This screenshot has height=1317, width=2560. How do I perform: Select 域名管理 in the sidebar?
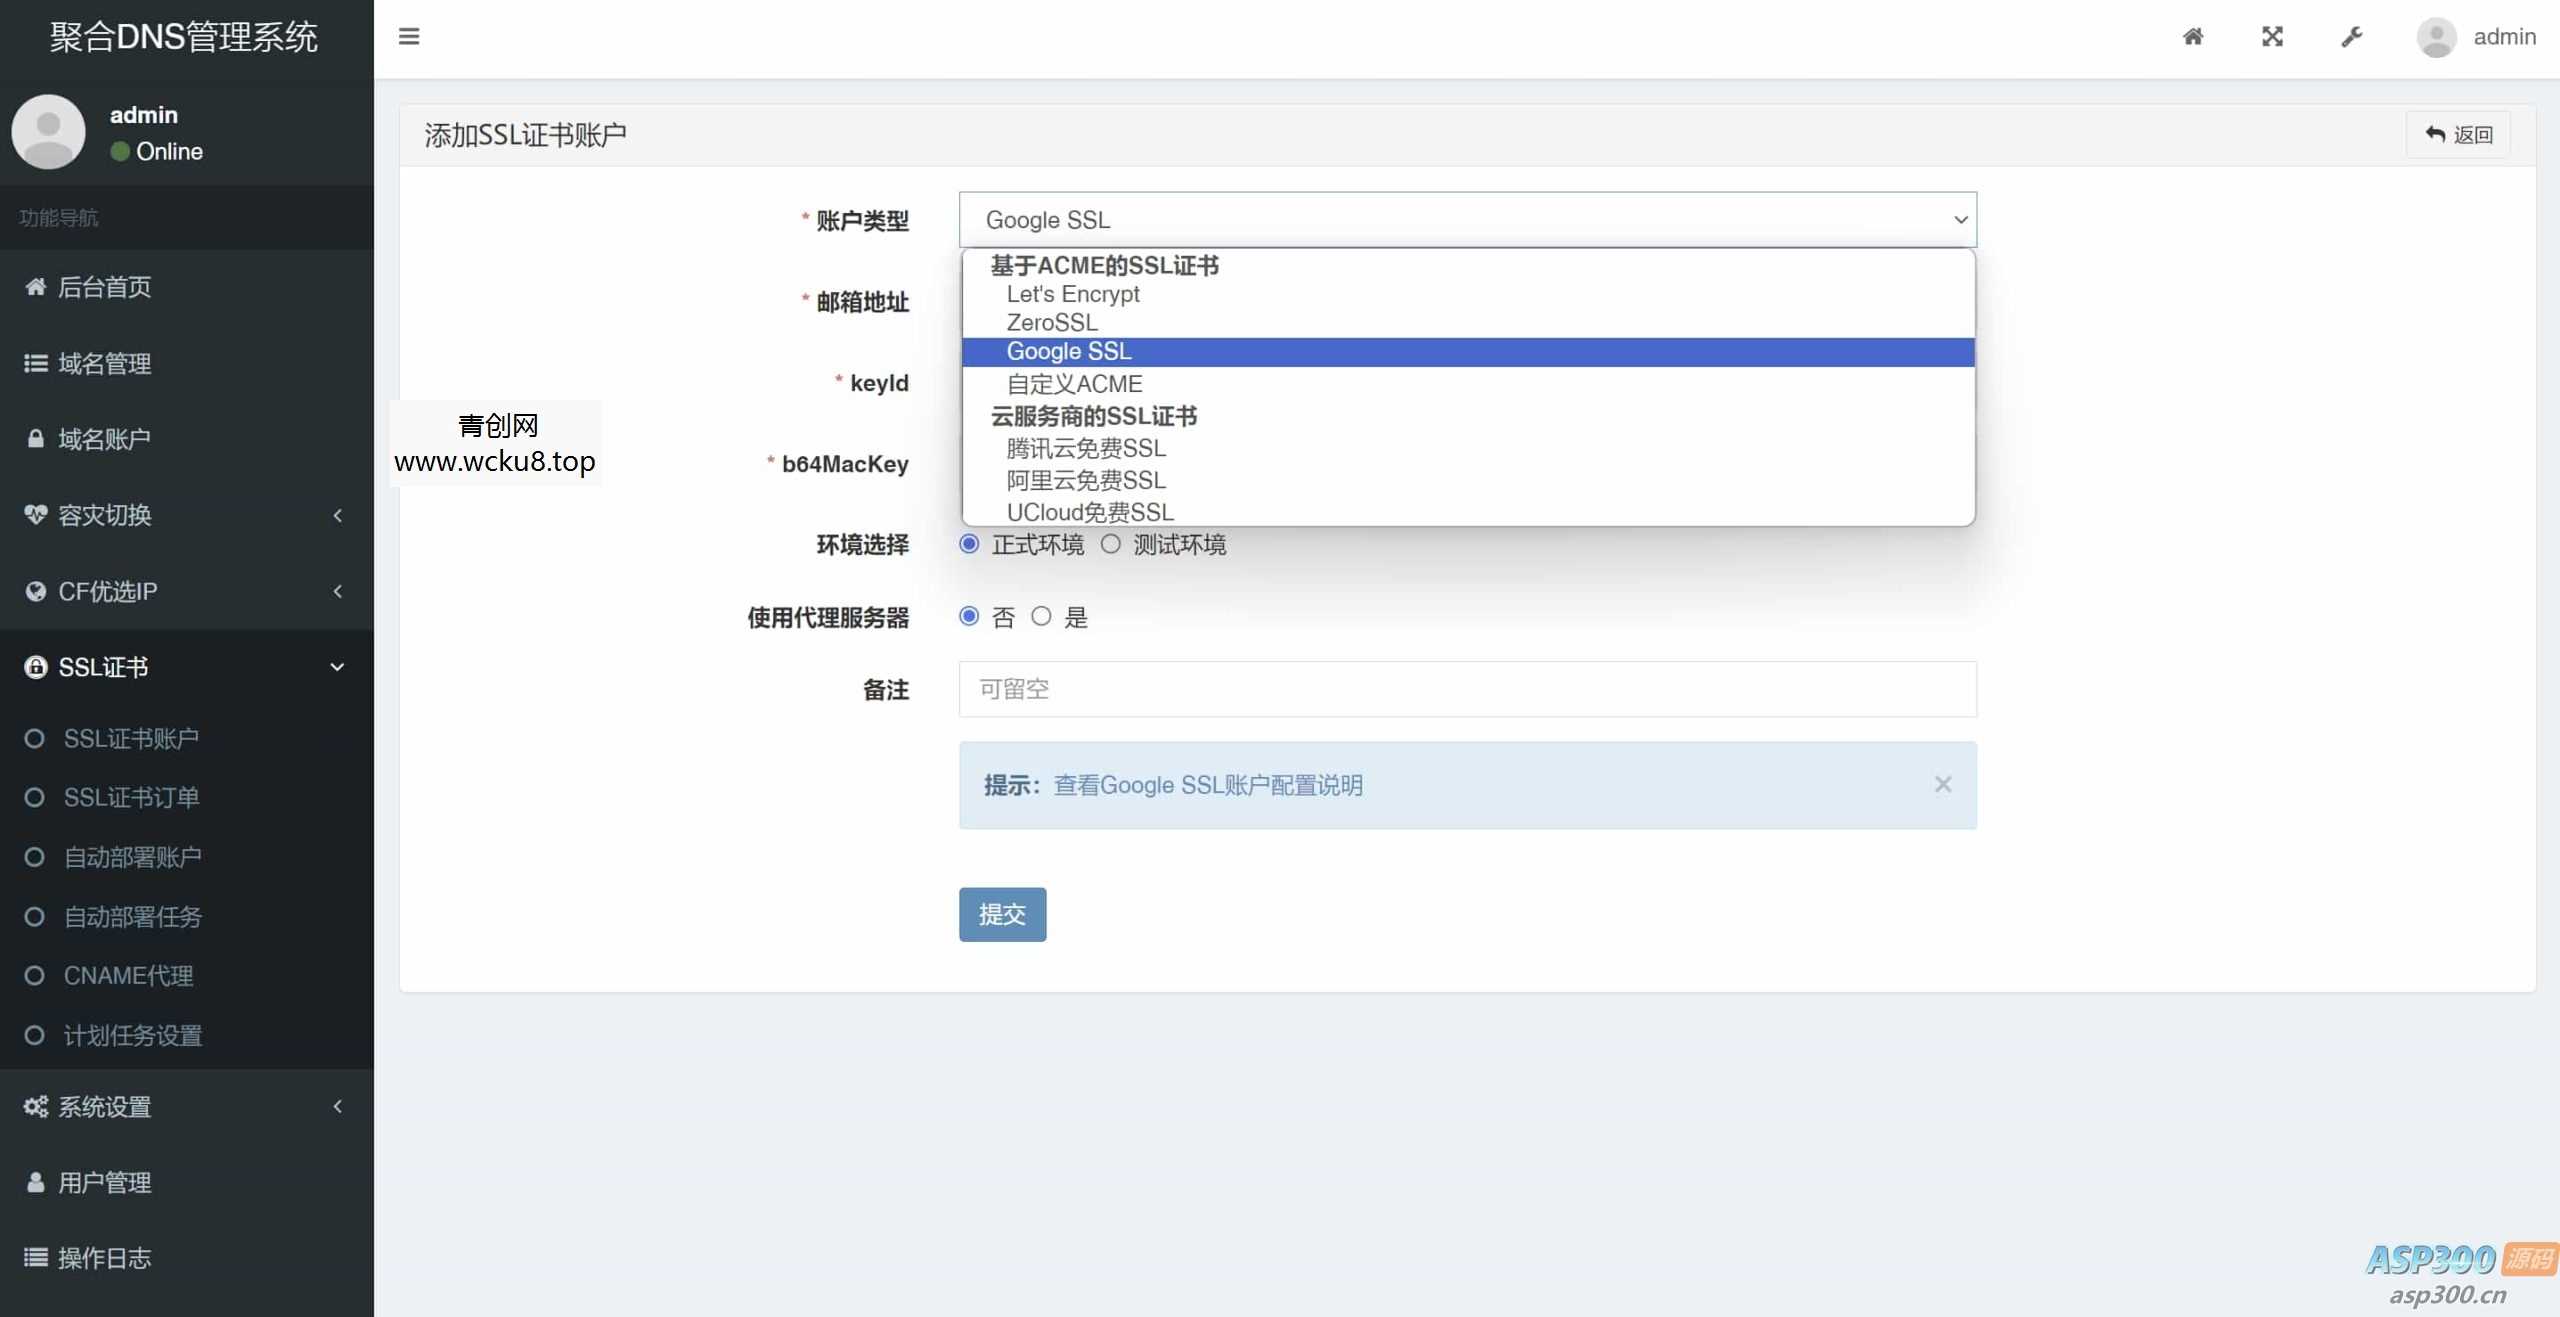pyautogui.click(x=105, y=363)
